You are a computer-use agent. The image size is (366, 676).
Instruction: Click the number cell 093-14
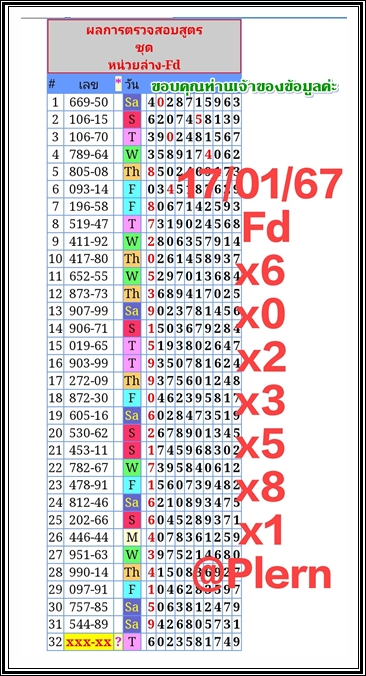click(89, 189)
